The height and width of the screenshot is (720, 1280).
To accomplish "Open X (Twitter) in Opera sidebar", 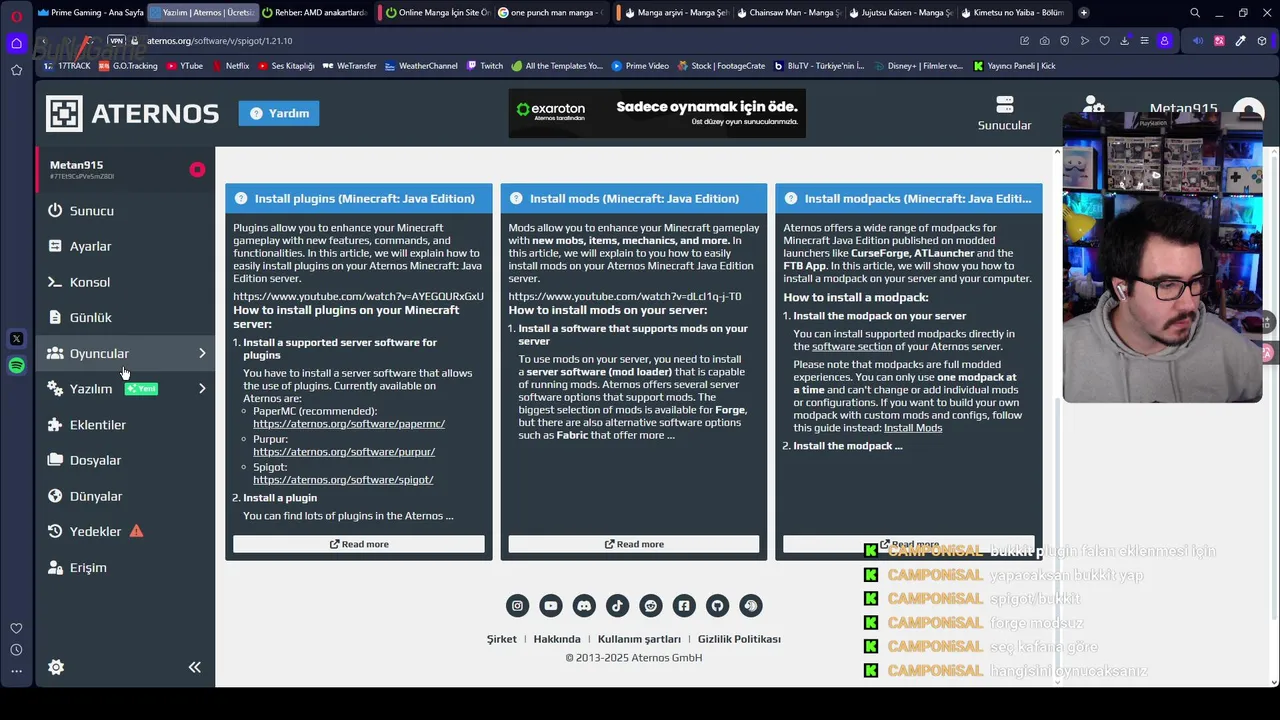I will pos(16,339).
